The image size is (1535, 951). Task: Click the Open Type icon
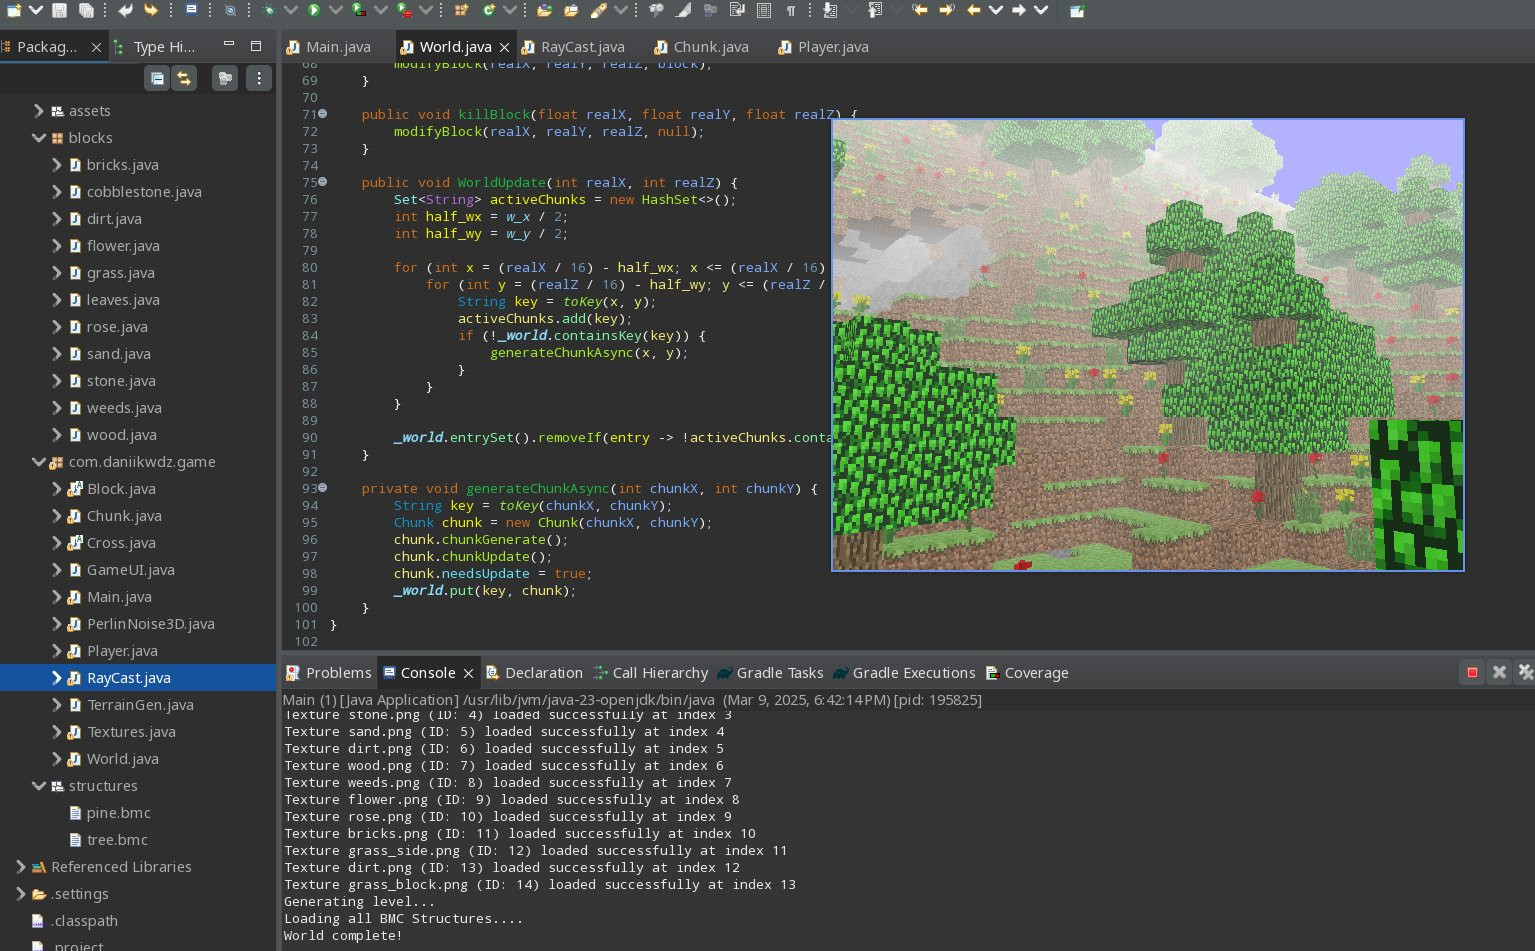[544, 10]
